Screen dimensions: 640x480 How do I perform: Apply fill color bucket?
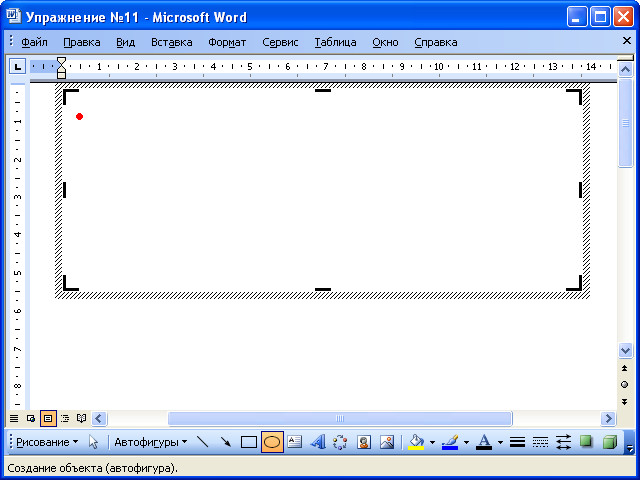click(416, 442)
